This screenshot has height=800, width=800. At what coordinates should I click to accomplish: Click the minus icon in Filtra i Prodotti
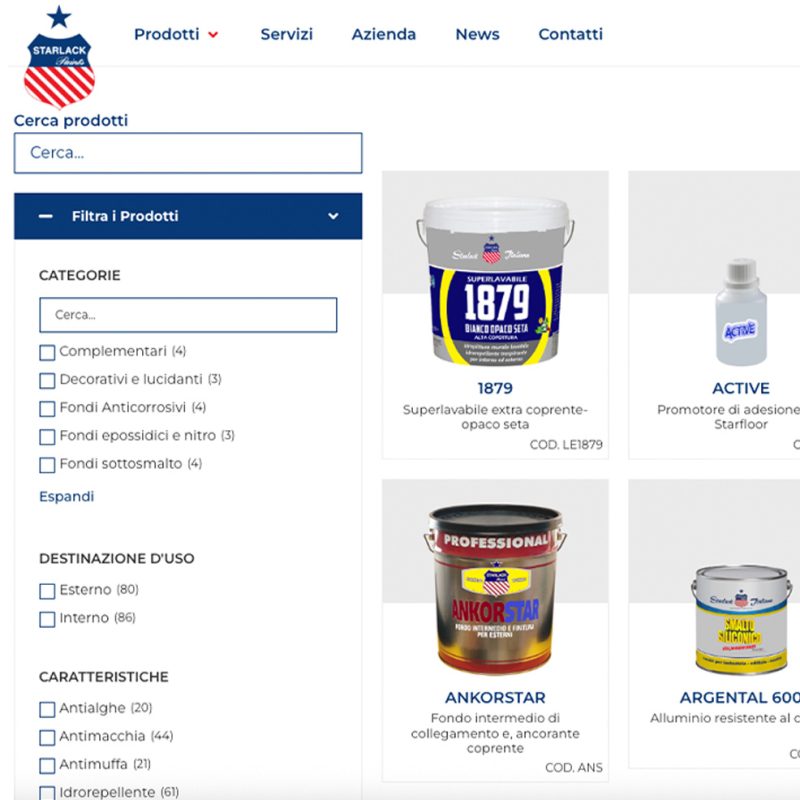45,216
